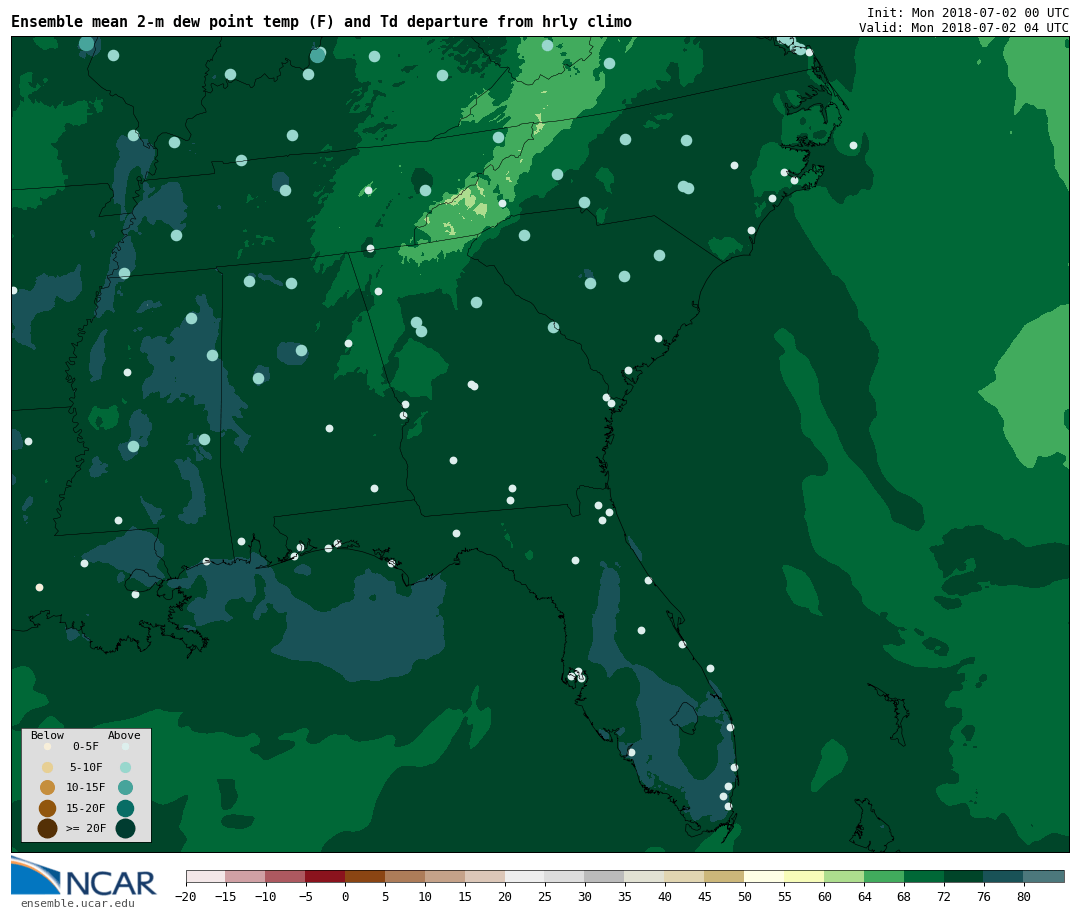Screen dimensions: 1080x915
Task: Click the 'Valid: Mon 2018-07-02 04 UTC' text
Action: [964, 28]
